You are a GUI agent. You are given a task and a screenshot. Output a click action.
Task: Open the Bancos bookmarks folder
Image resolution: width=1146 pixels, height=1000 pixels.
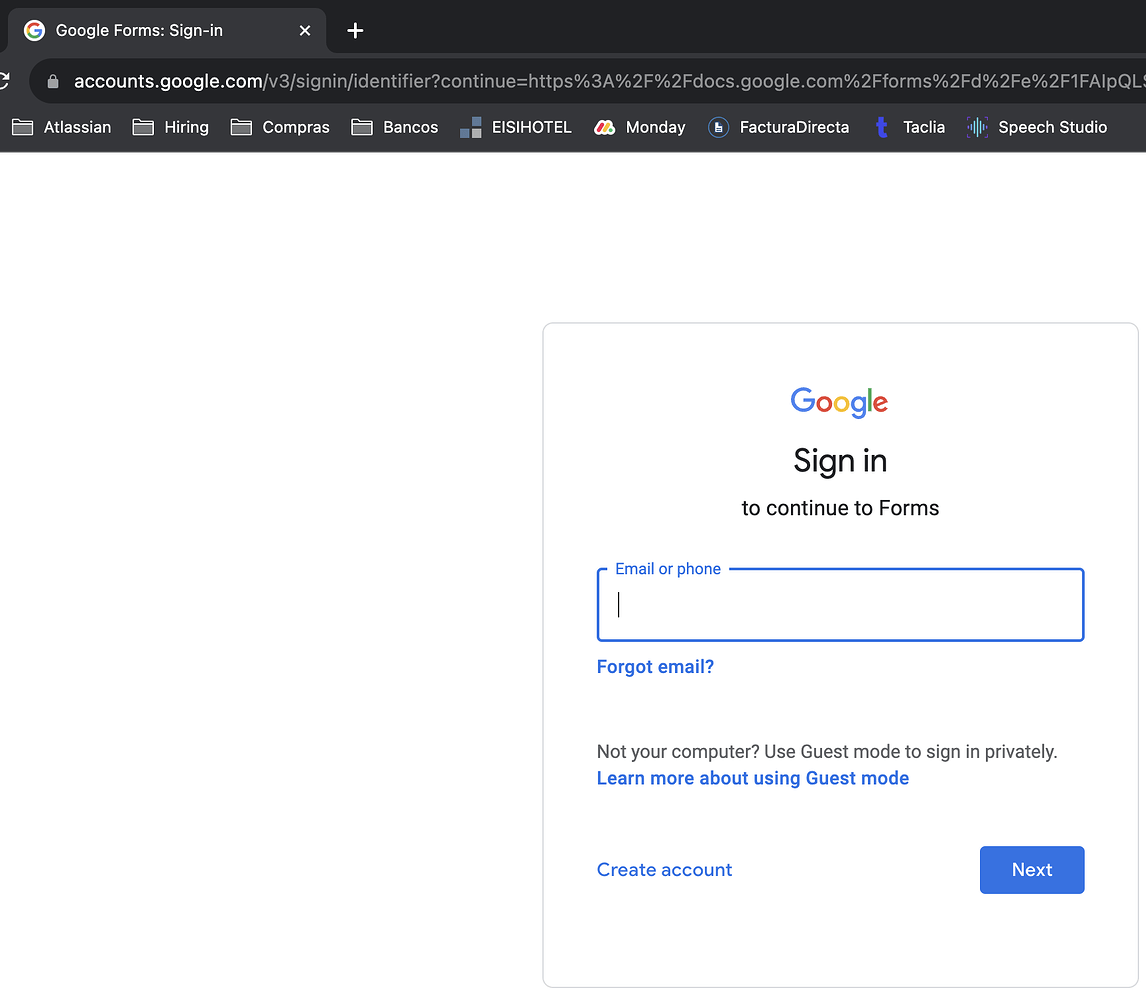pyautogui.click(x=395, y=127)
